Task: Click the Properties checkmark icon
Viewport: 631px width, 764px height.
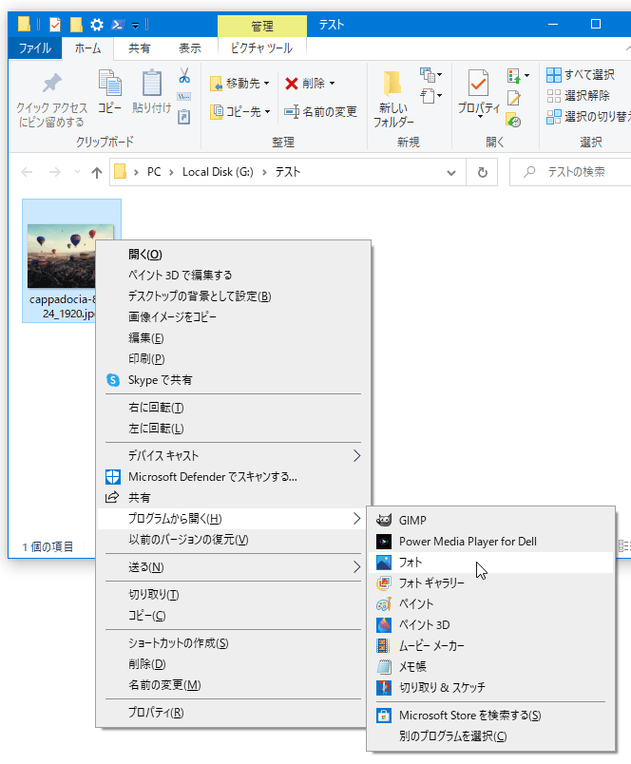Action: pyautogui.click(x=478, y=83)
